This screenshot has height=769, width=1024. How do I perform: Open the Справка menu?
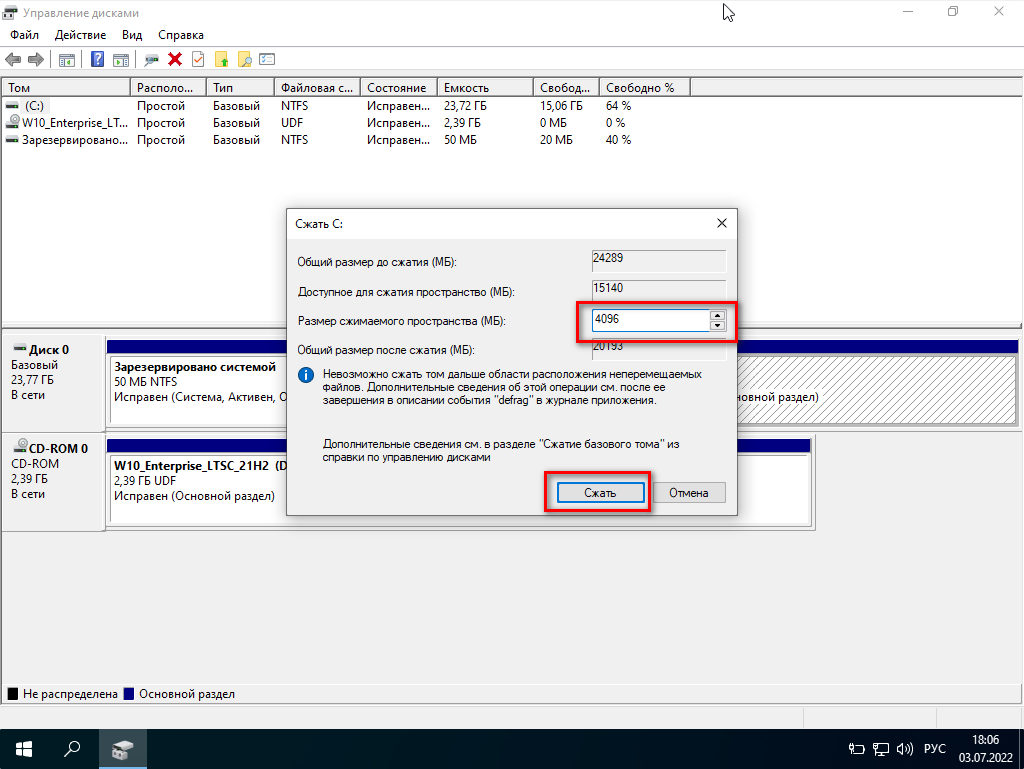(180, 34)
